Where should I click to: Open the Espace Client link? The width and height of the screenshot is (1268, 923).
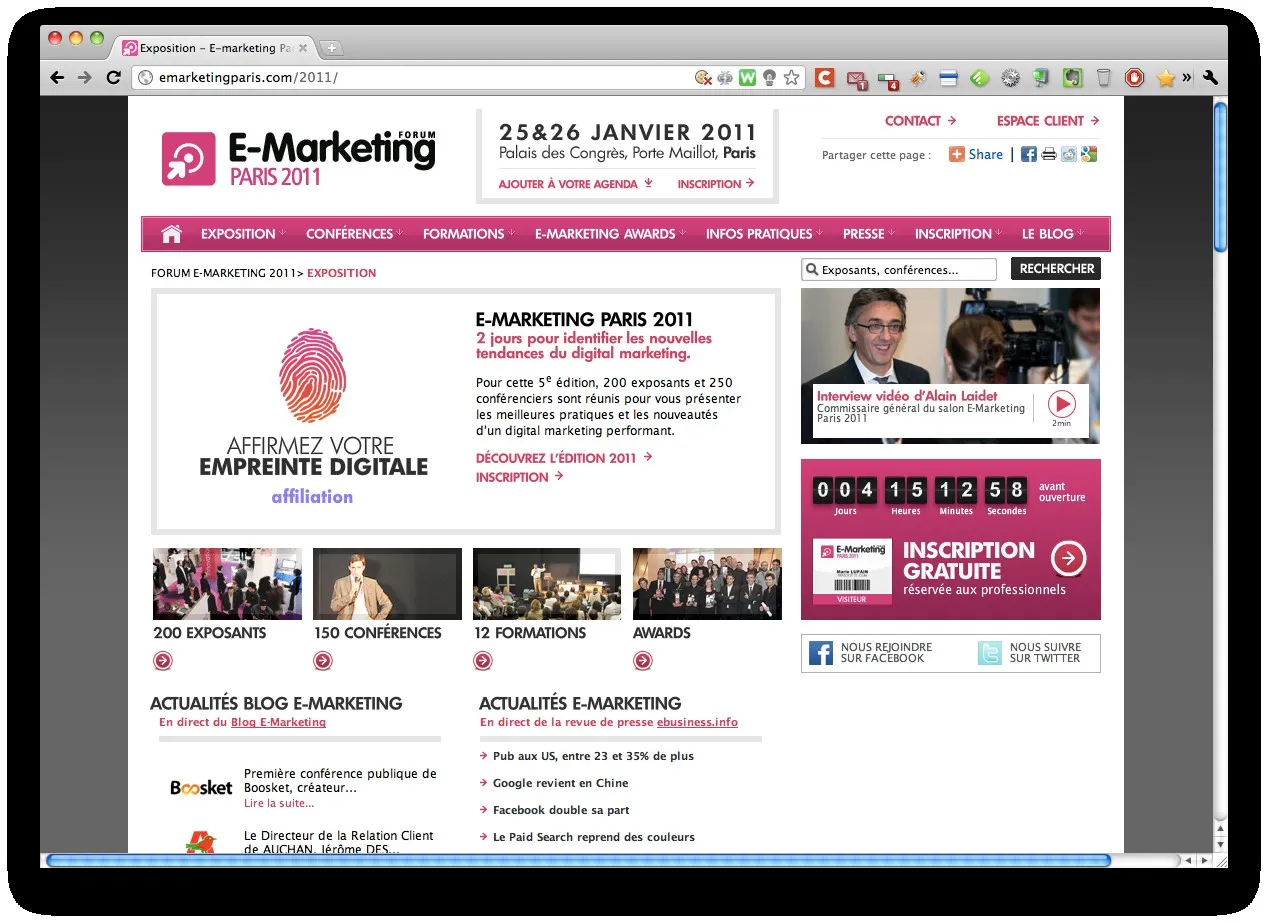(x=1048, y=121)
